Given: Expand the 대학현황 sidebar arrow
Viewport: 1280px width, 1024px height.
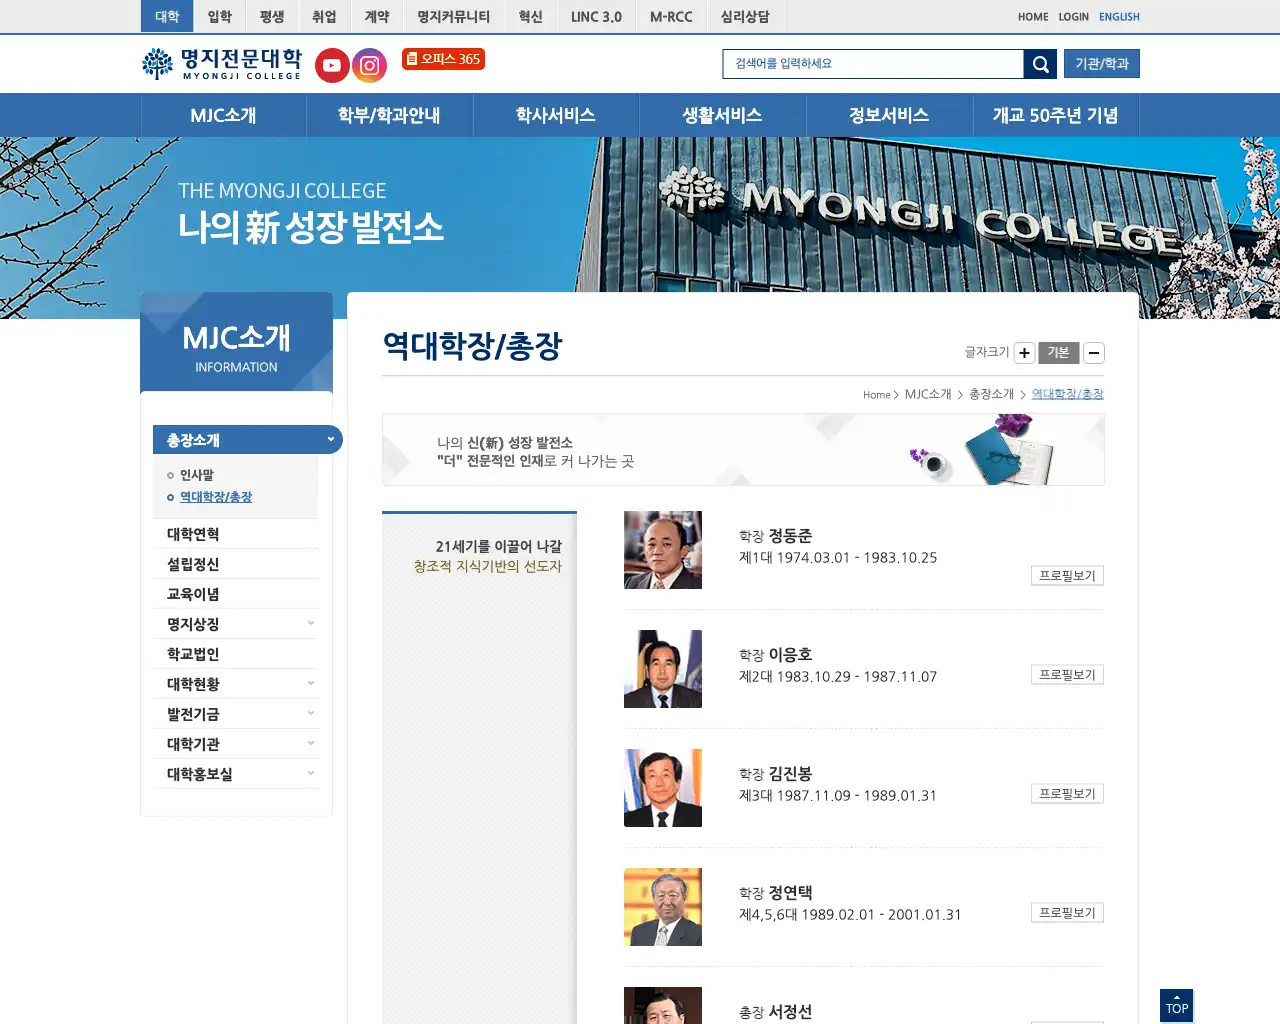Looking at the screenshot, I should [x=311, y=683].
